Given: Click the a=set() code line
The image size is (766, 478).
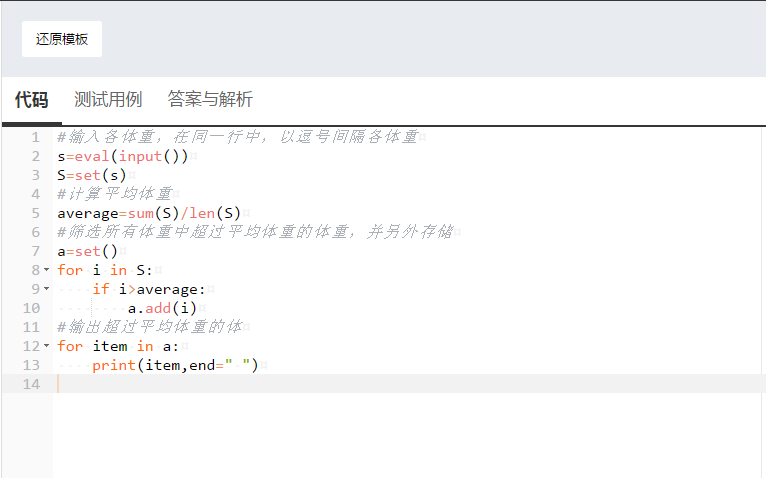Looking at the screenshot, I should click(x=87, y=251).
